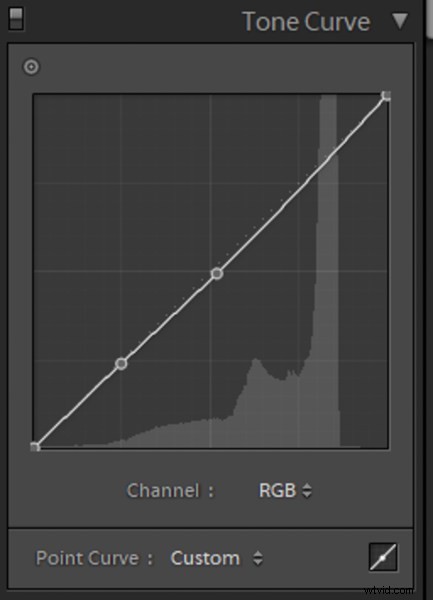The image size is (433, 600).
Task: Select the lower-quarter control point on curve
Action: click(x=121, y=364)
